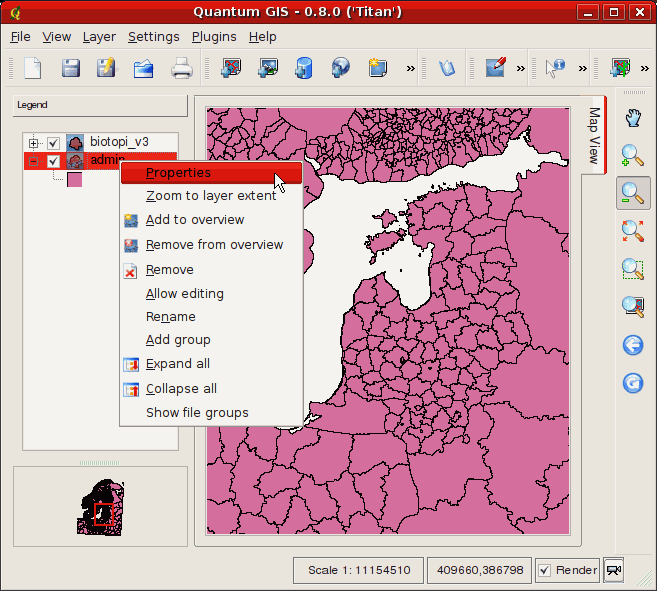Image resolution: width=657 pixels, height=591 pixels.
Task: Open the Settings menu
Action: [153, 37]
